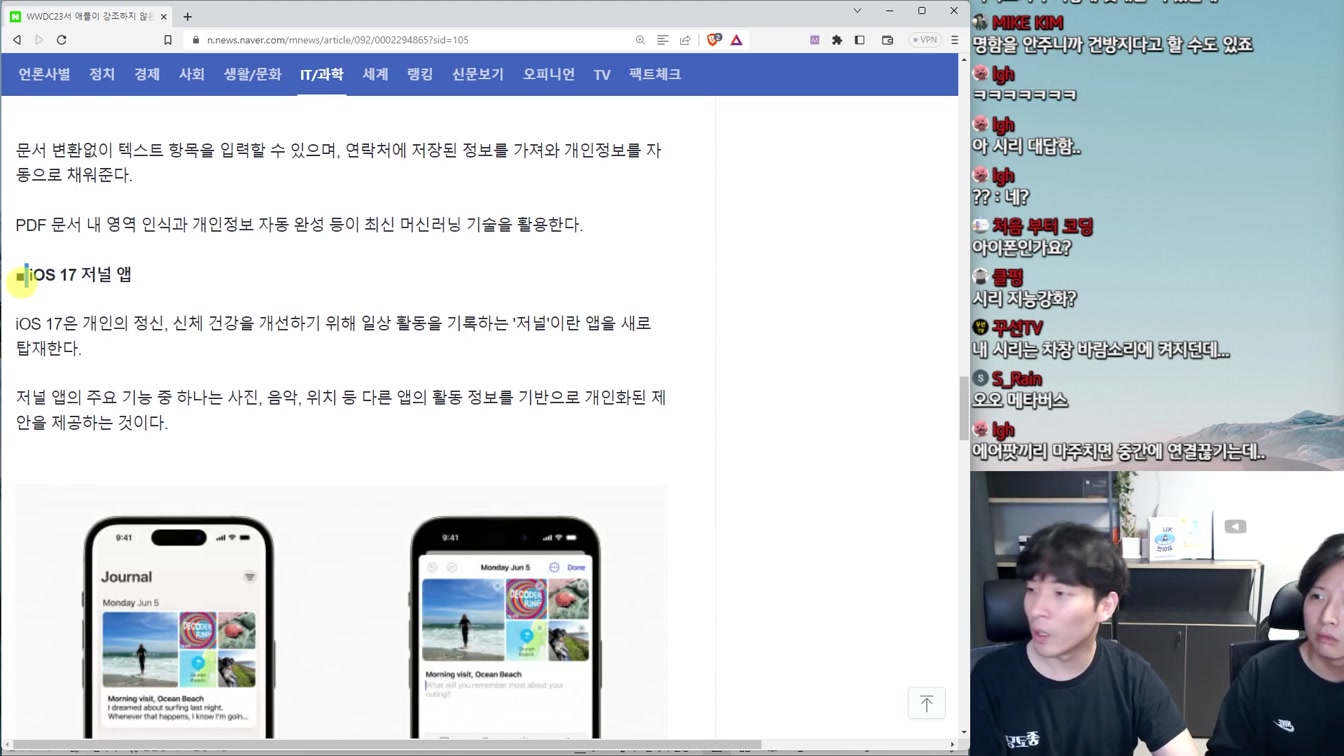Click the vertical page scrollbar thumb
Viewport: 1344px width, 756px height.
(x=964, y=408)
